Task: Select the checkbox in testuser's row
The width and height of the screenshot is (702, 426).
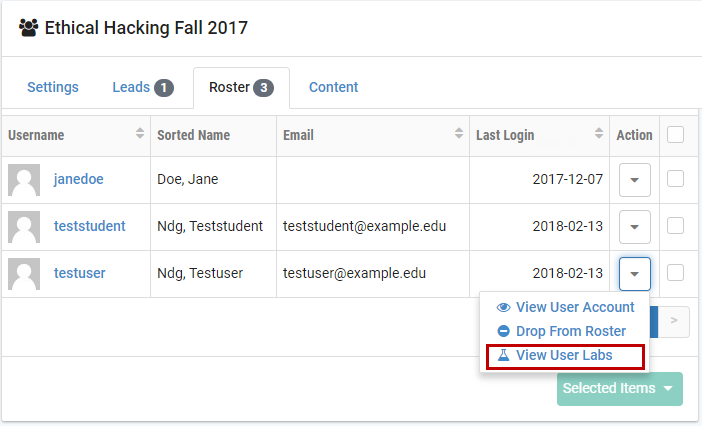Action: (676, 273)
